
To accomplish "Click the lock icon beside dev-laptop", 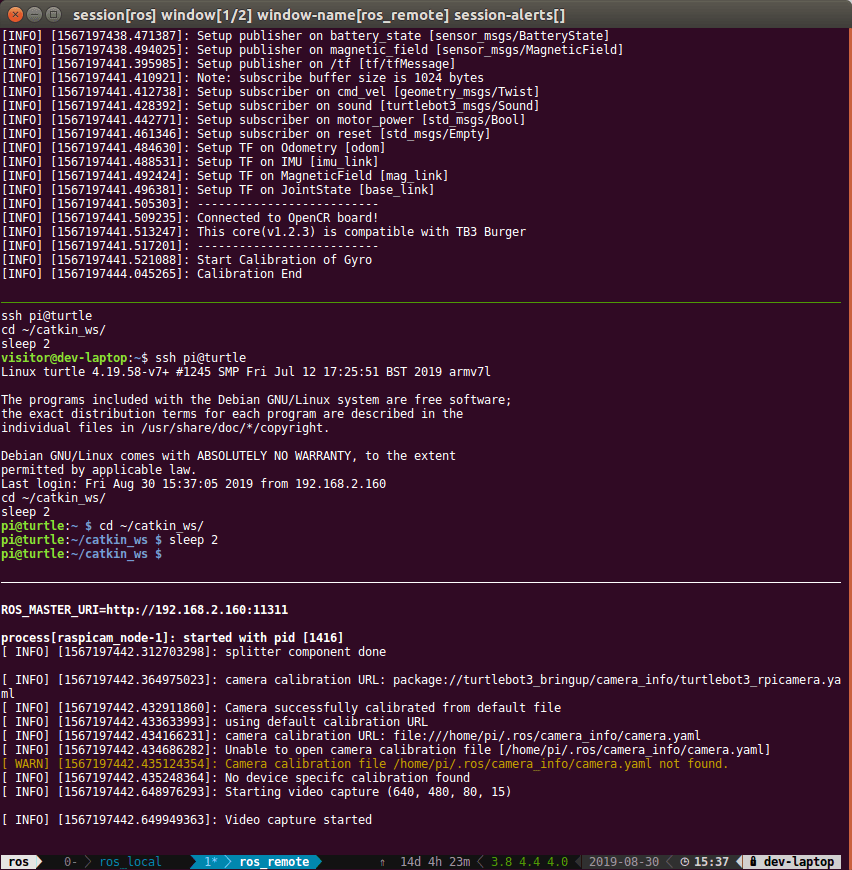I will point(753,862).
